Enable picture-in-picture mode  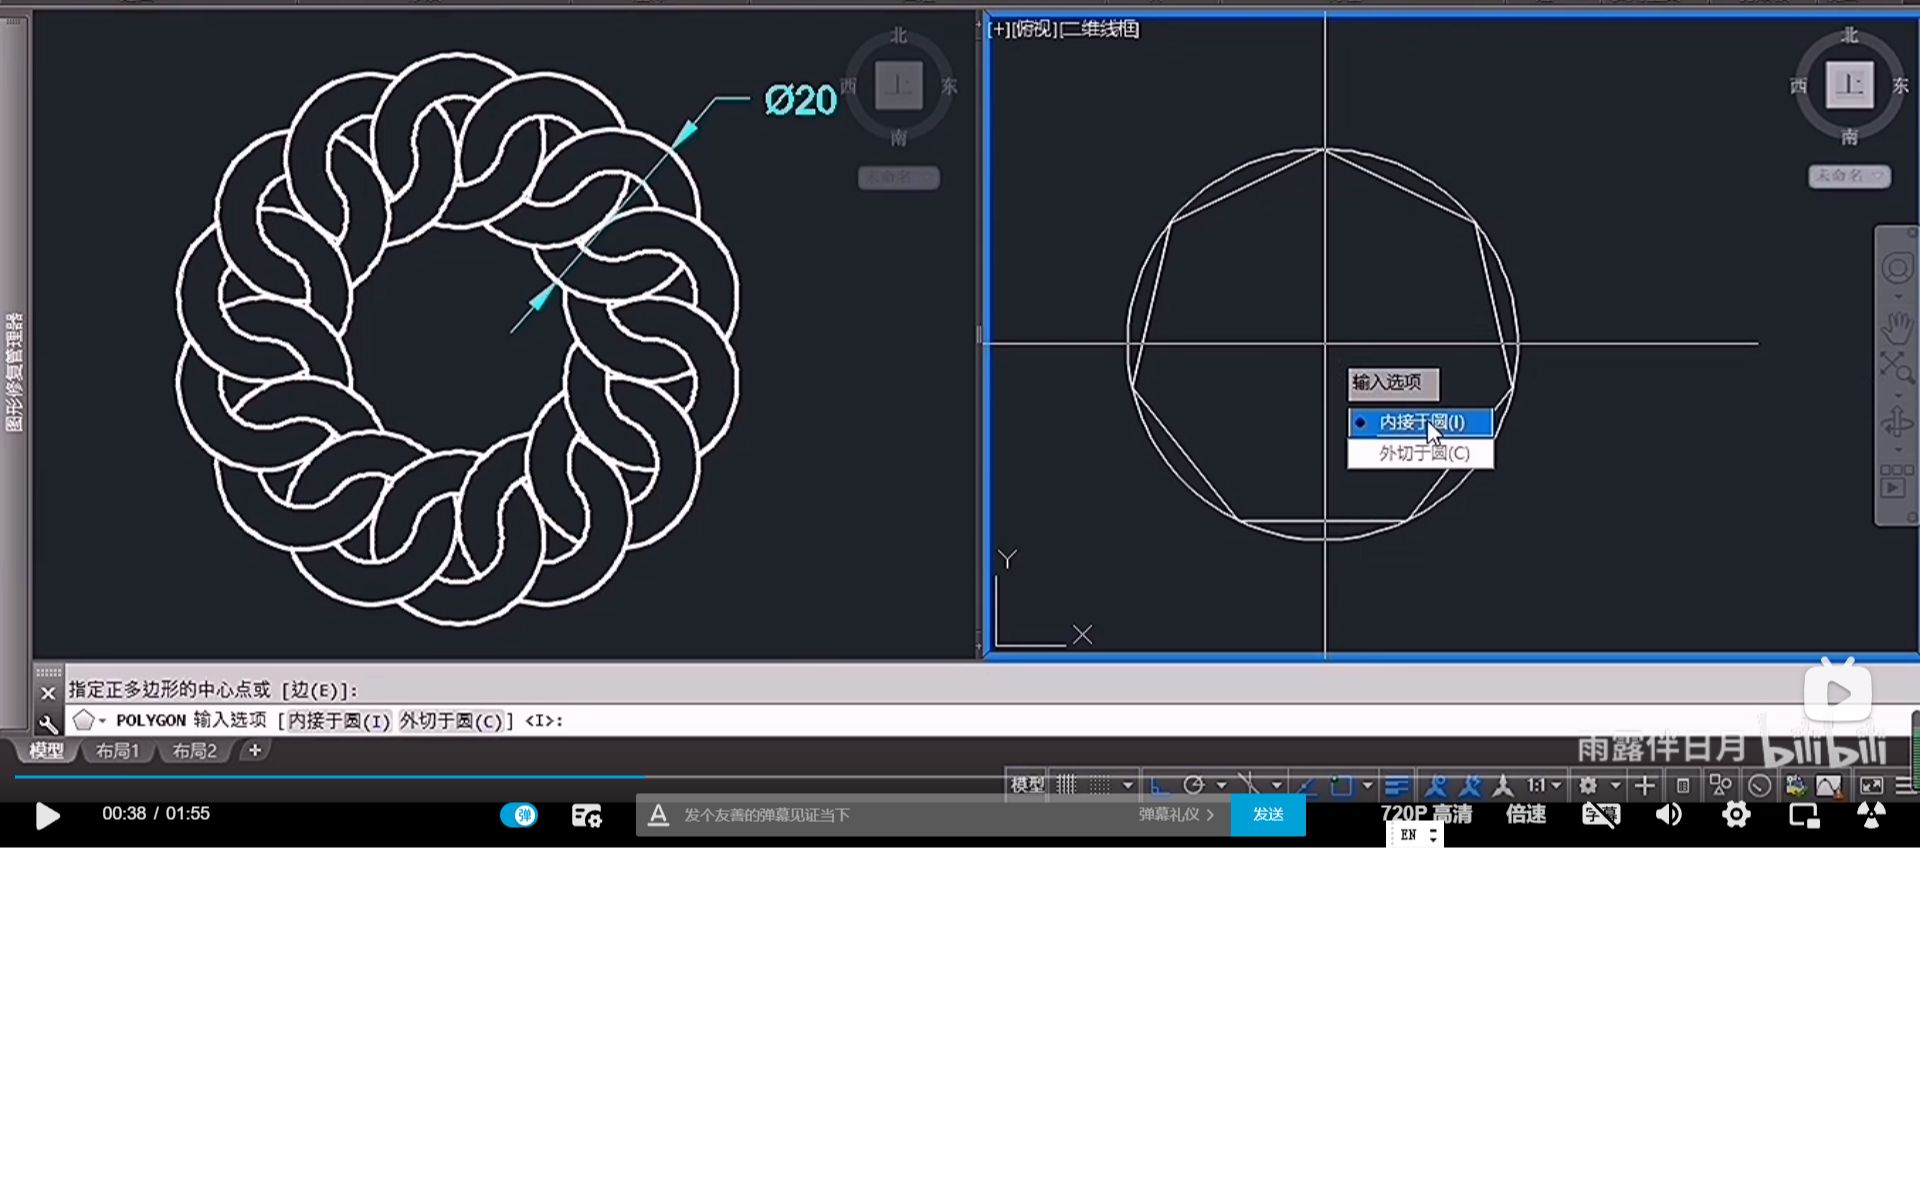1803,815
